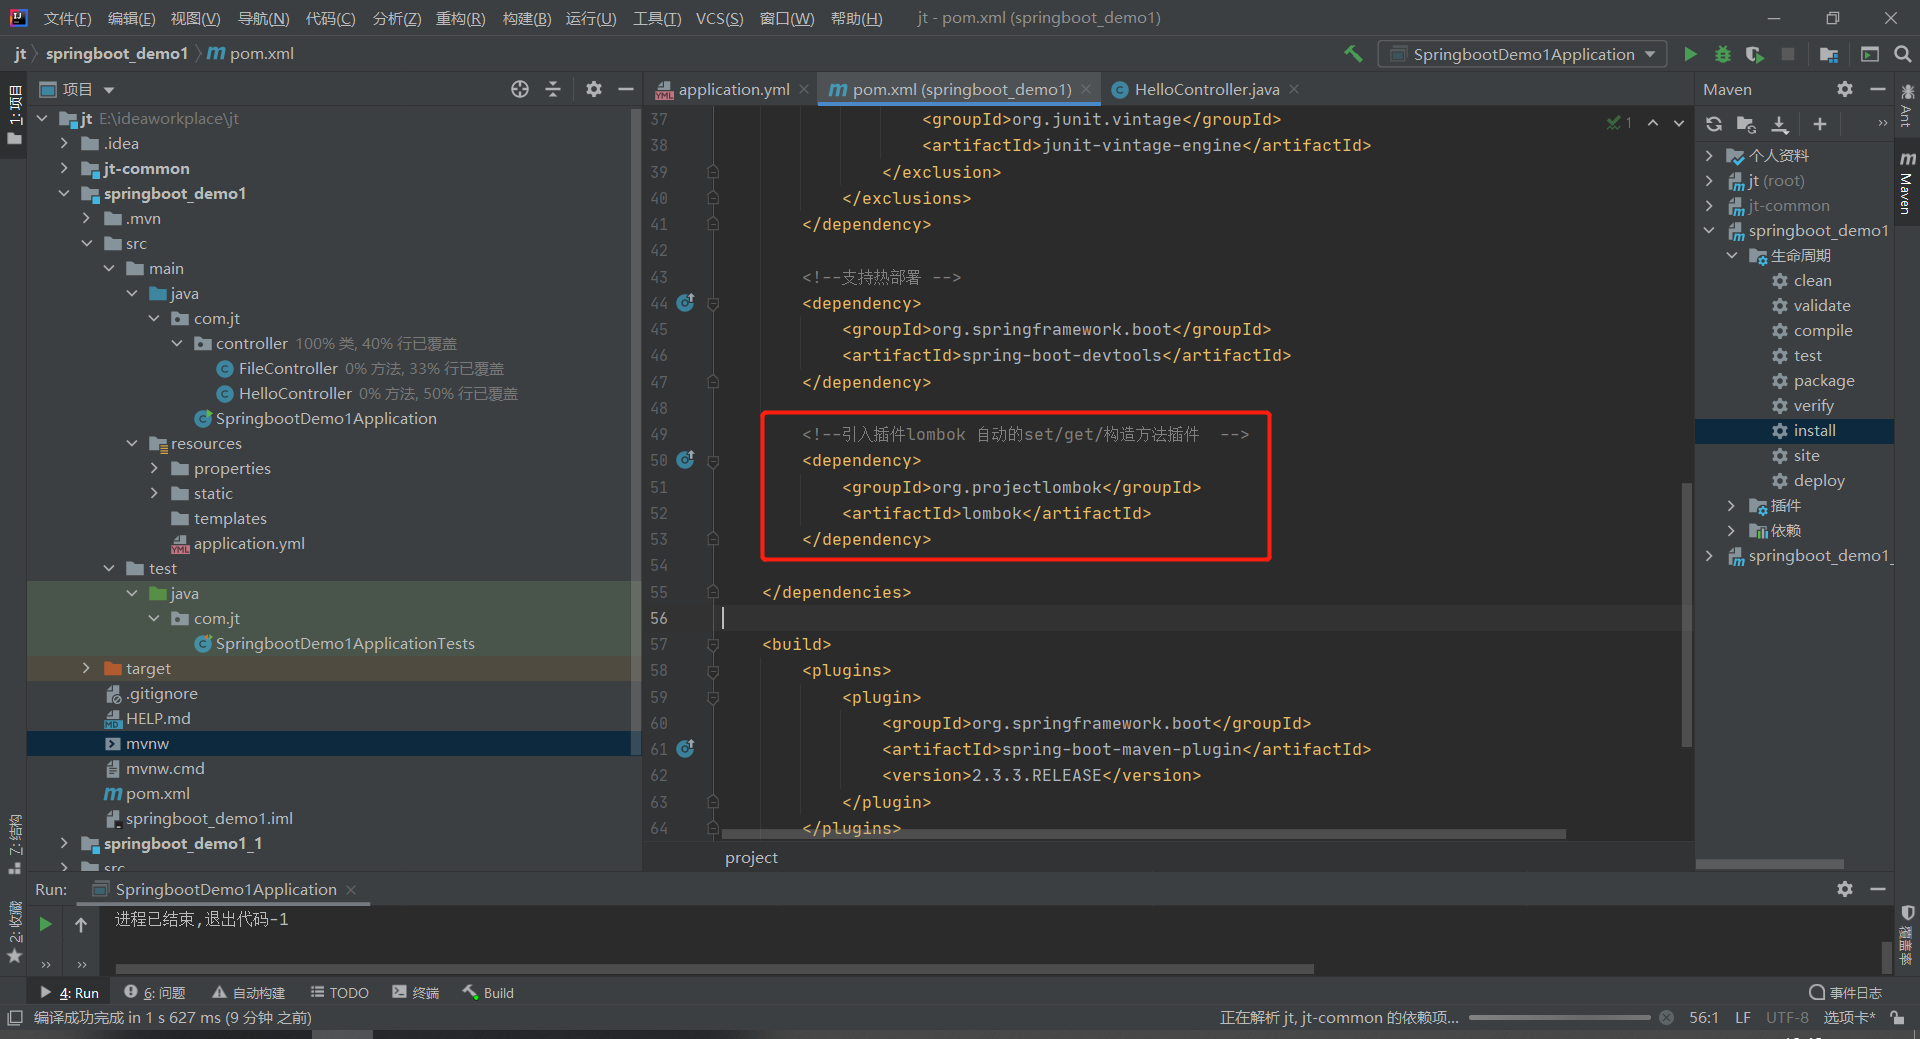Go to next highlighted problem arrow
This screenshot has height=1039, width=1920.
coord(1679,123)
